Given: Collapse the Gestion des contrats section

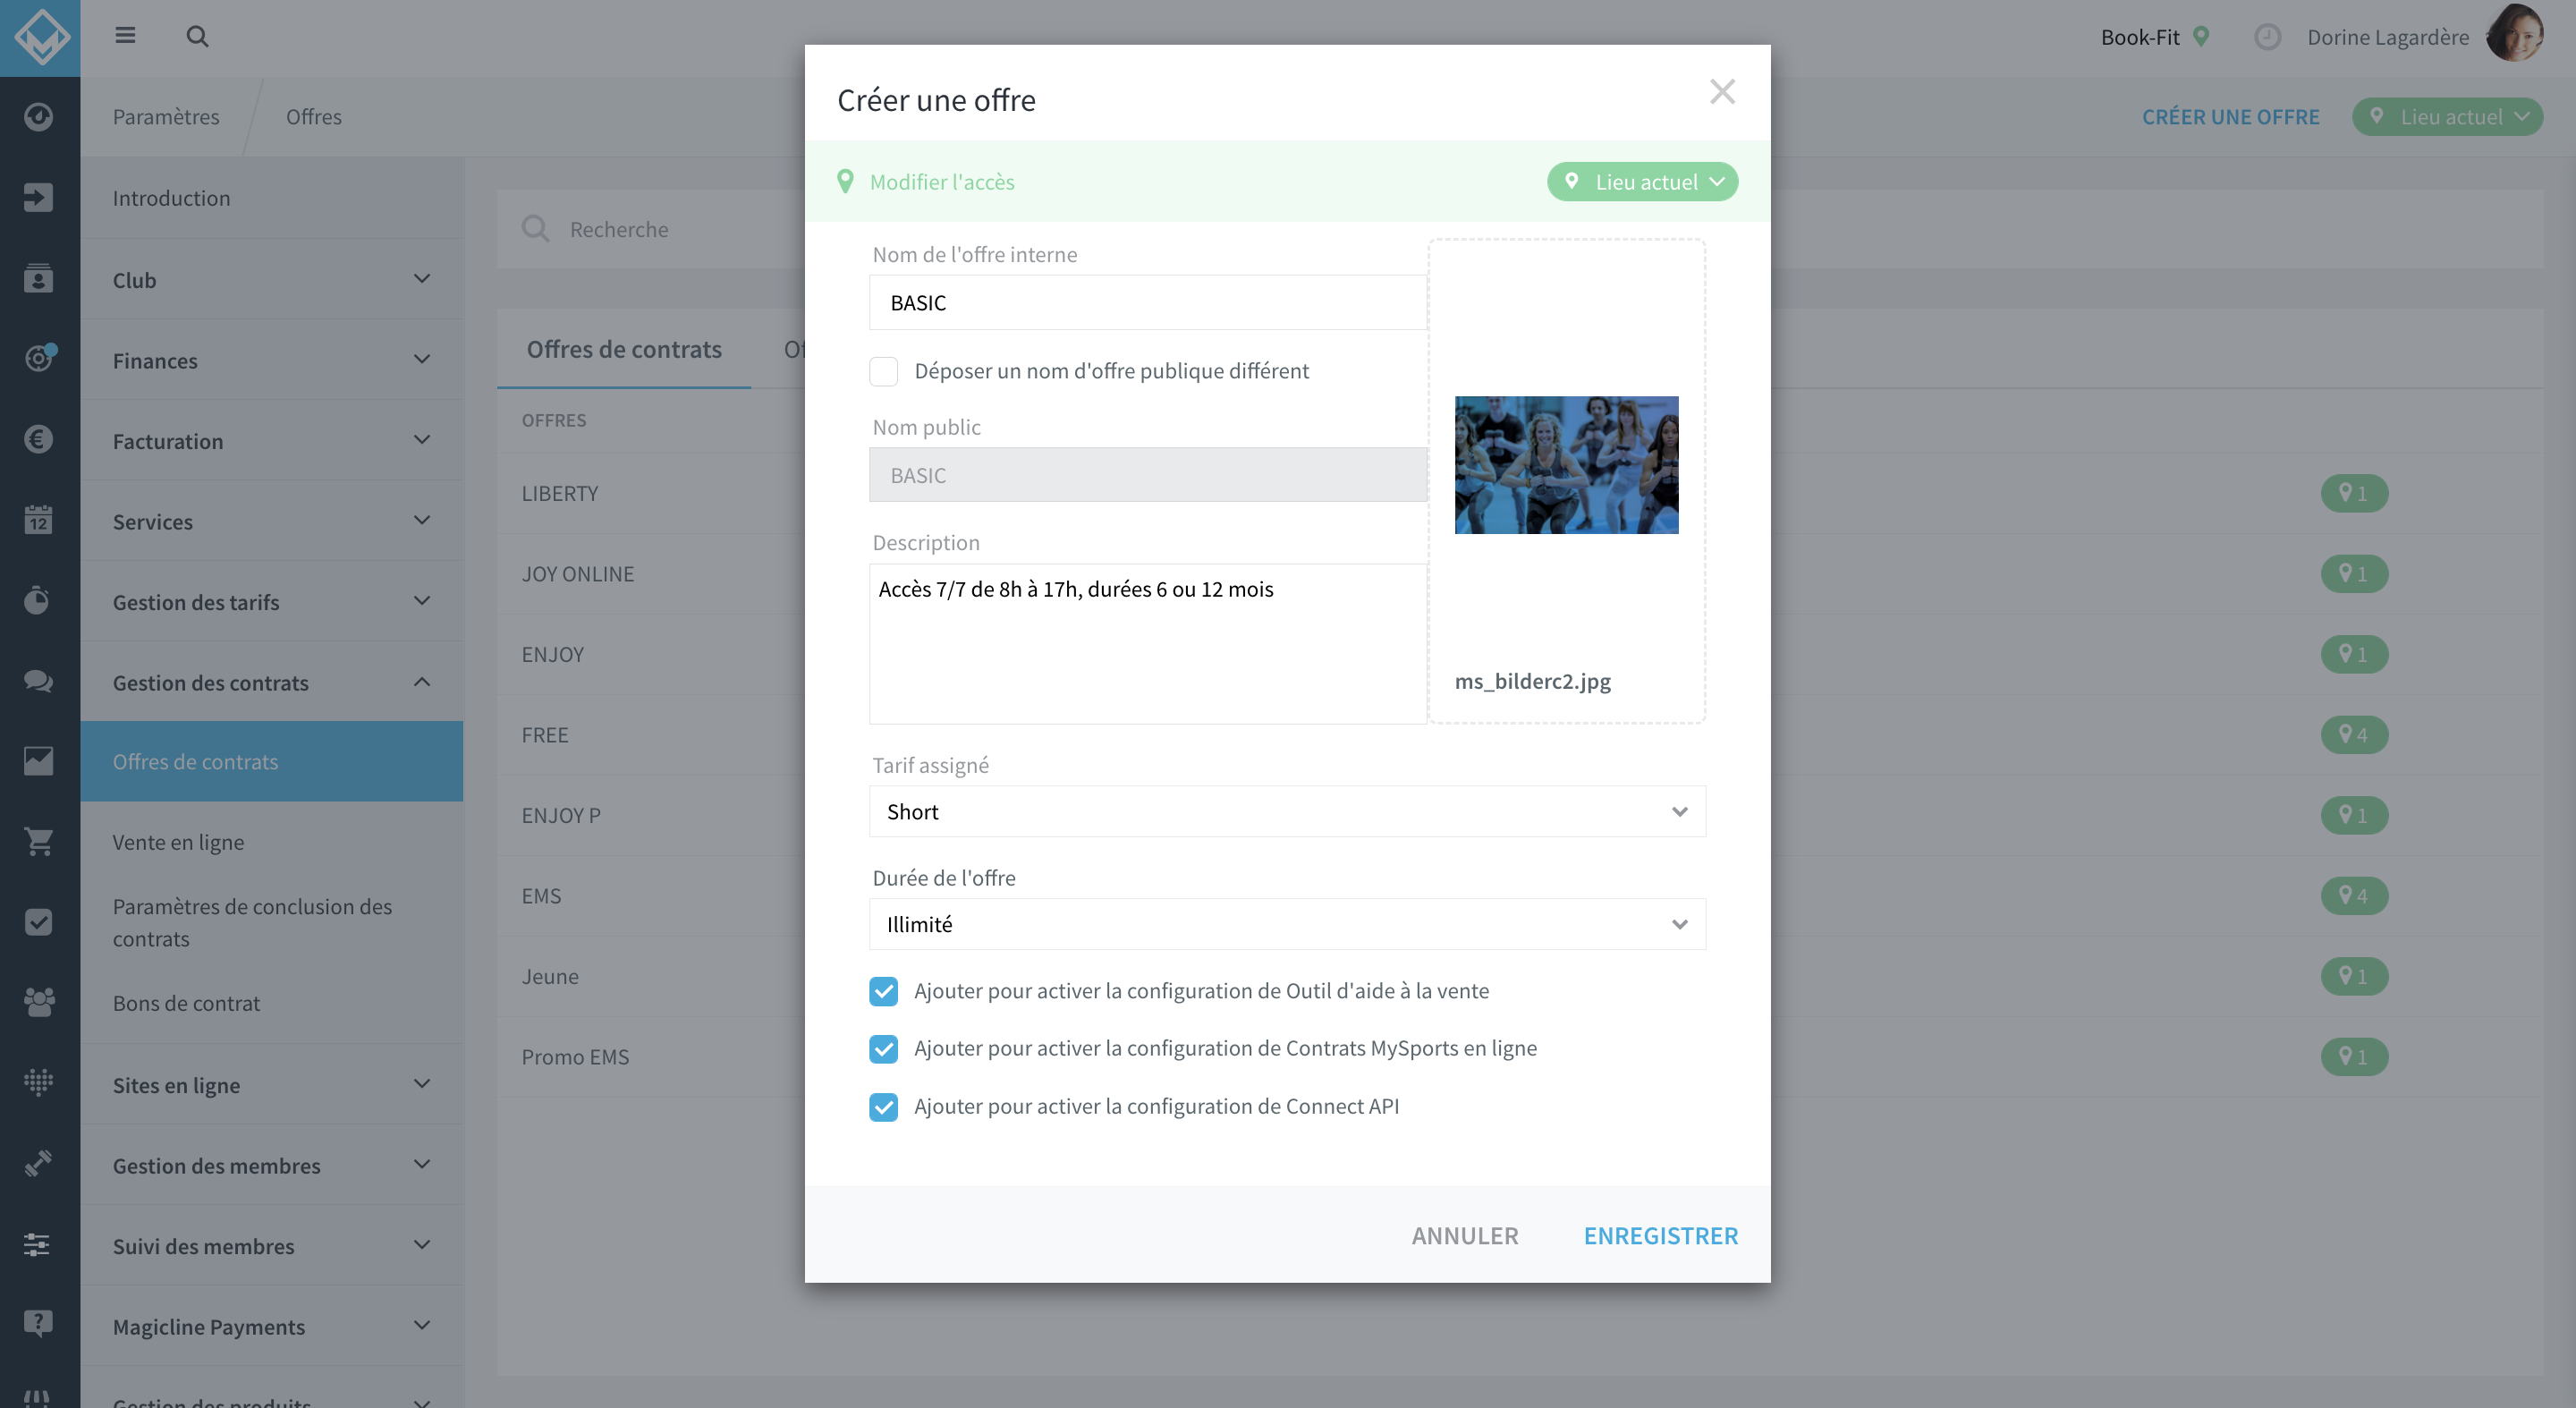Looking at the screenshot, I should (x=271, y=682).
